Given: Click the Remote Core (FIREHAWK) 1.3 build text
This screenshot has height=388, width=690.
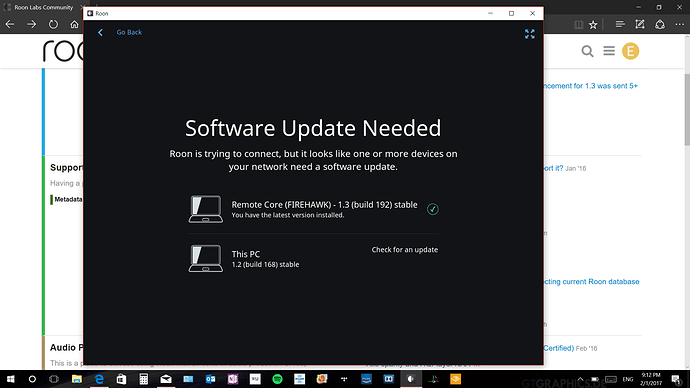Looking at the screenshot, I should [324, 205].
